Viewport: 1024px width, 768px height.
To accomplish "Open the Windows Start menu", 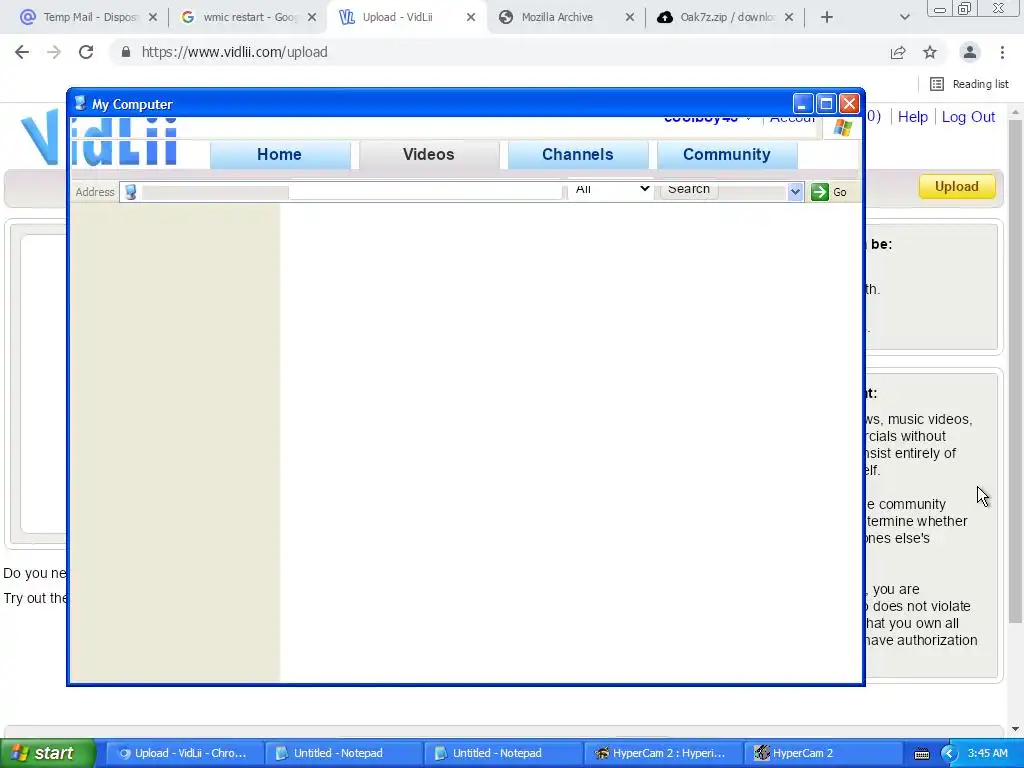I will 48,754.
